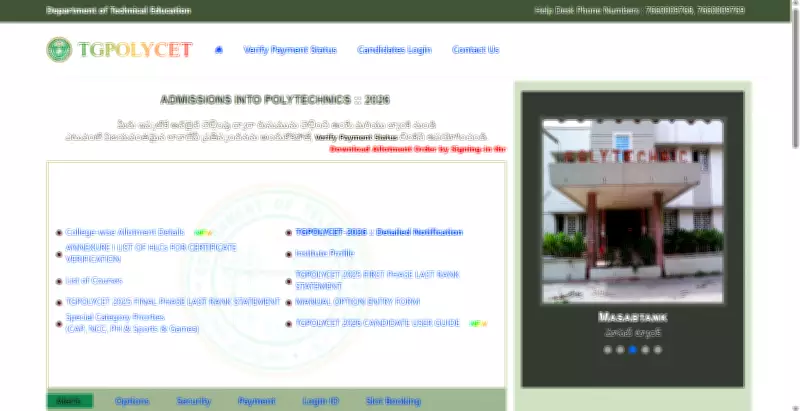Image resolution: width=800 pixels, height=411 pixels.
Task: Open Contact Us page
Action: [476, 50]
